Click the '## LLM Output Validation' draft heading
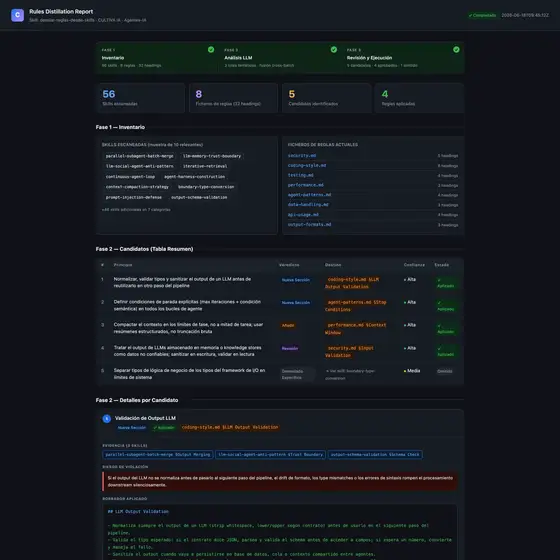Viewport: 560px width, 560px height. [138, 512]
